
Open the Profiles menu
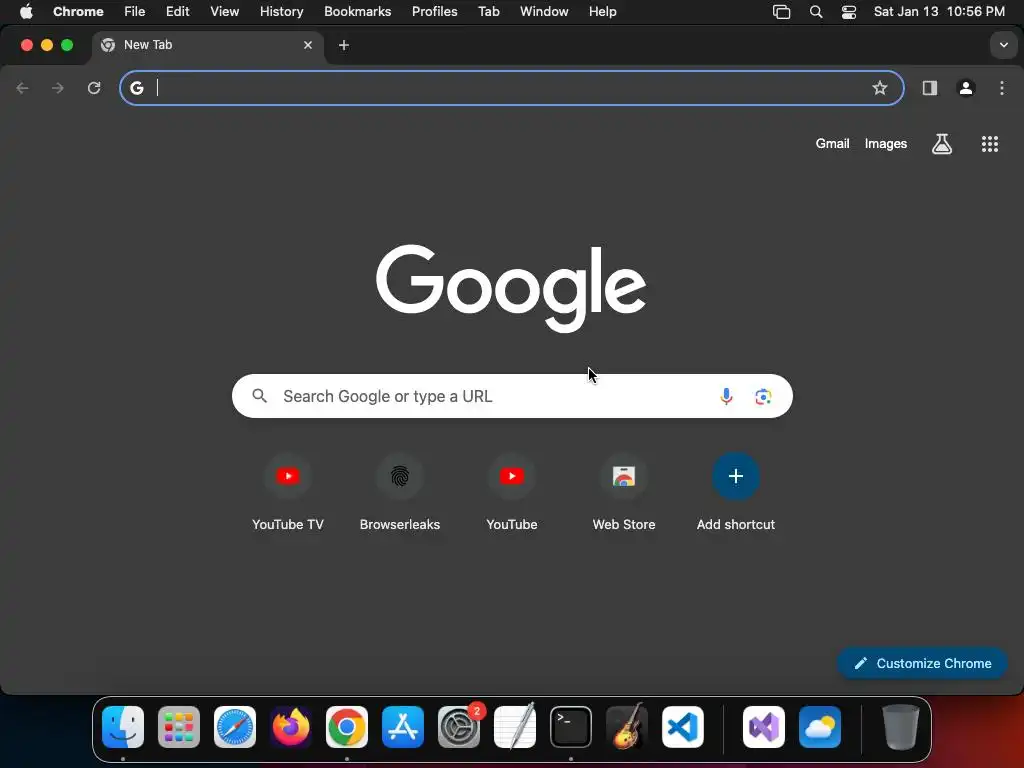[434, 12]
